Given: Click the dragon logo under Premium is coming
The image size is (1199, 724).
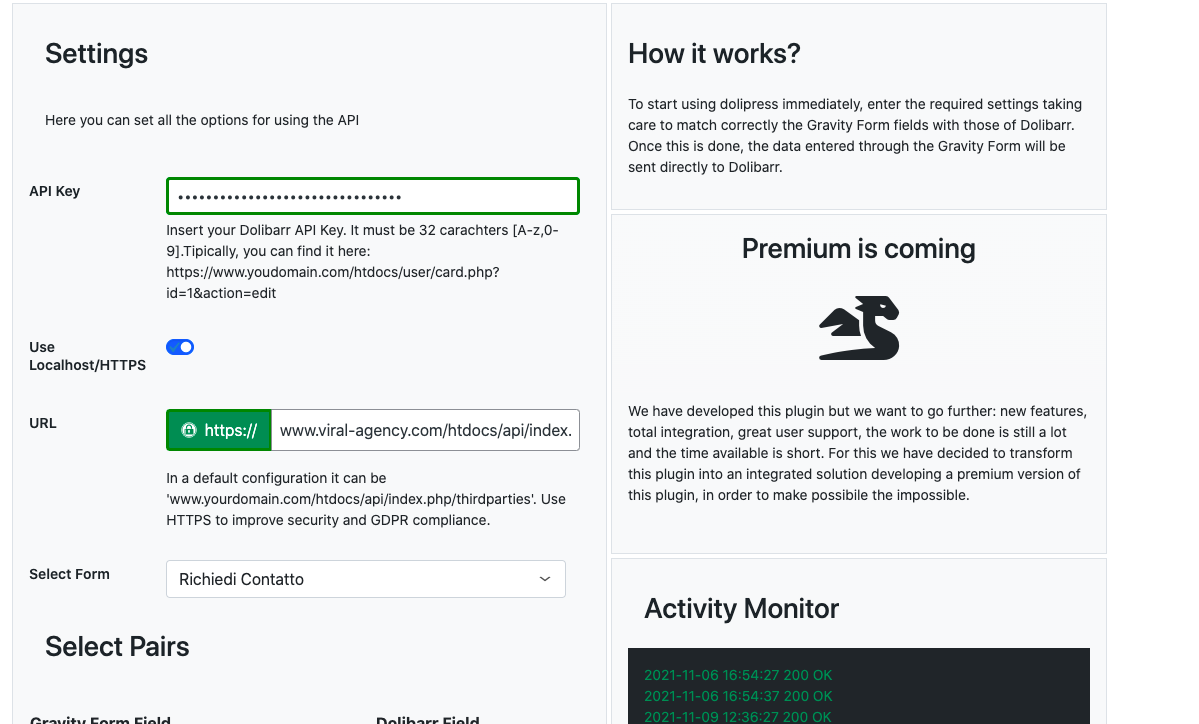Looking at the screenshot, I should coord(859,328).
